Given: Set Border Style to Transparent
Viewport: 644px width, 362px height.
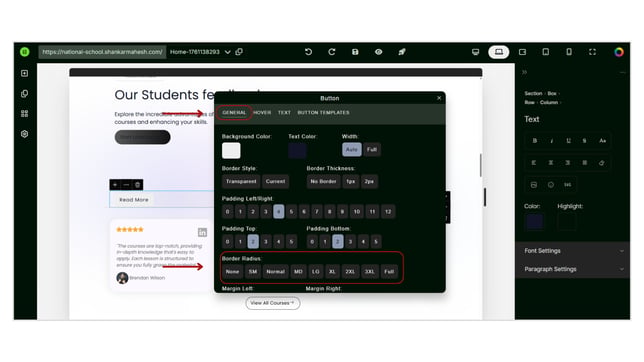Looking at the screenshot, I should point(241,181).
